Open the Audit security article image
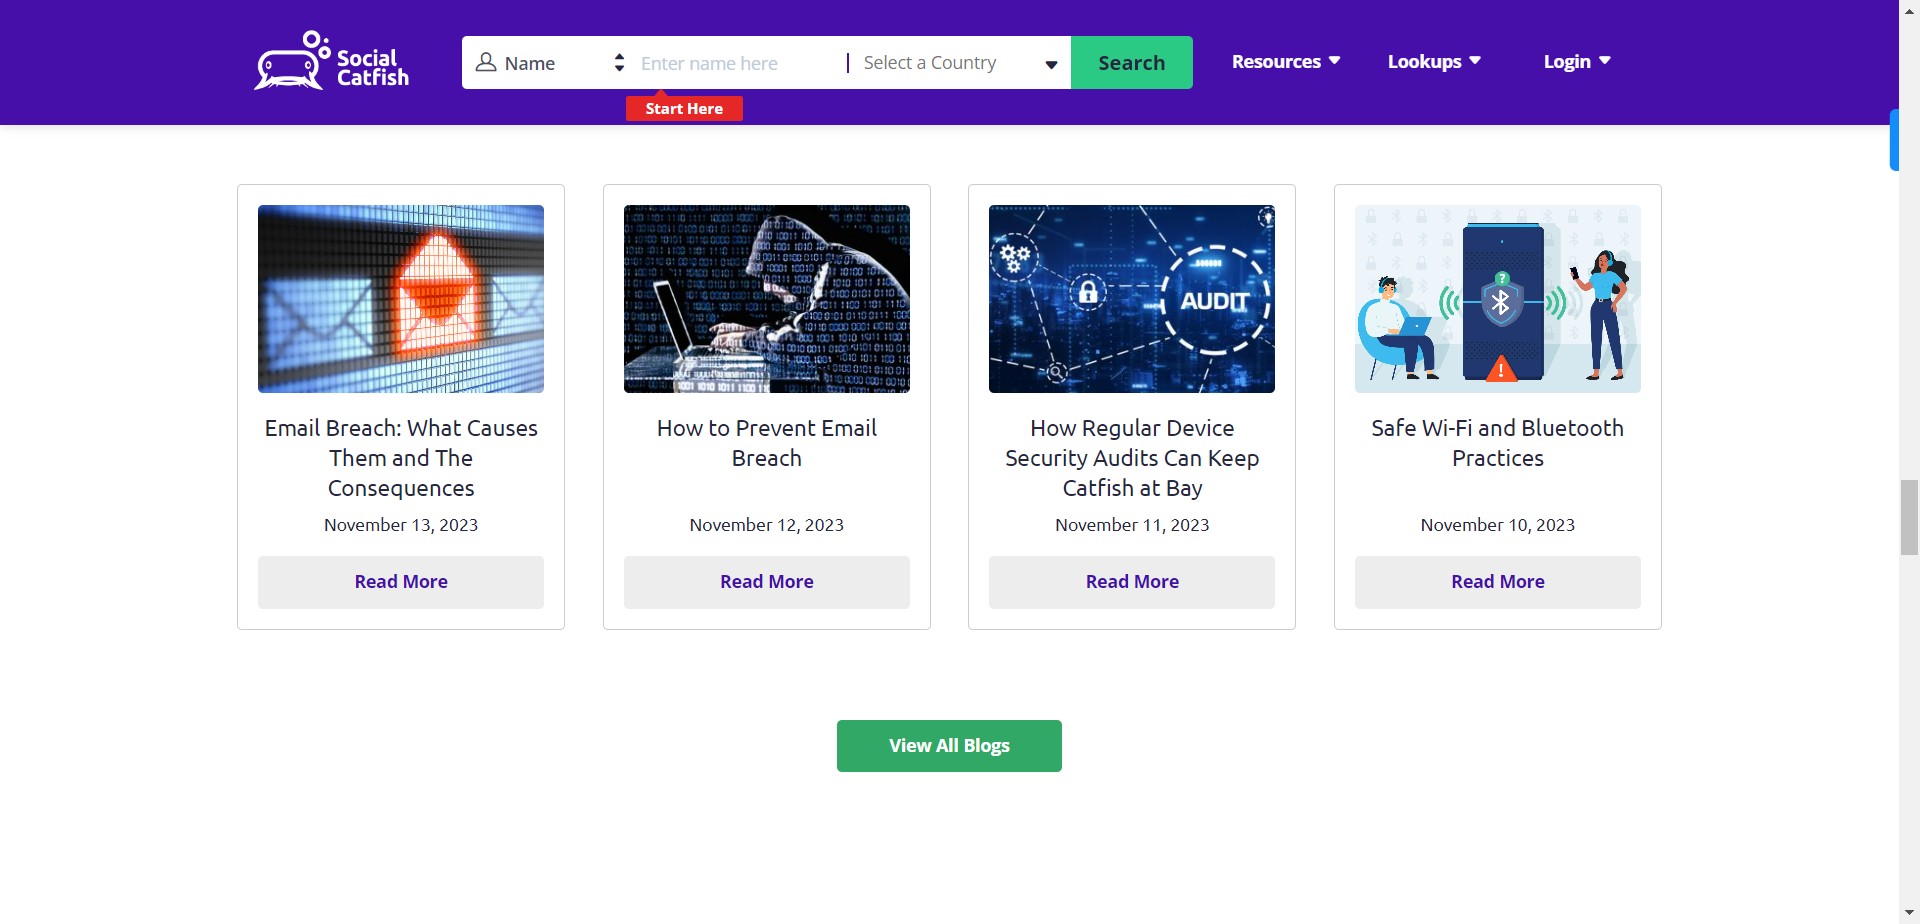 point(1132,299)
